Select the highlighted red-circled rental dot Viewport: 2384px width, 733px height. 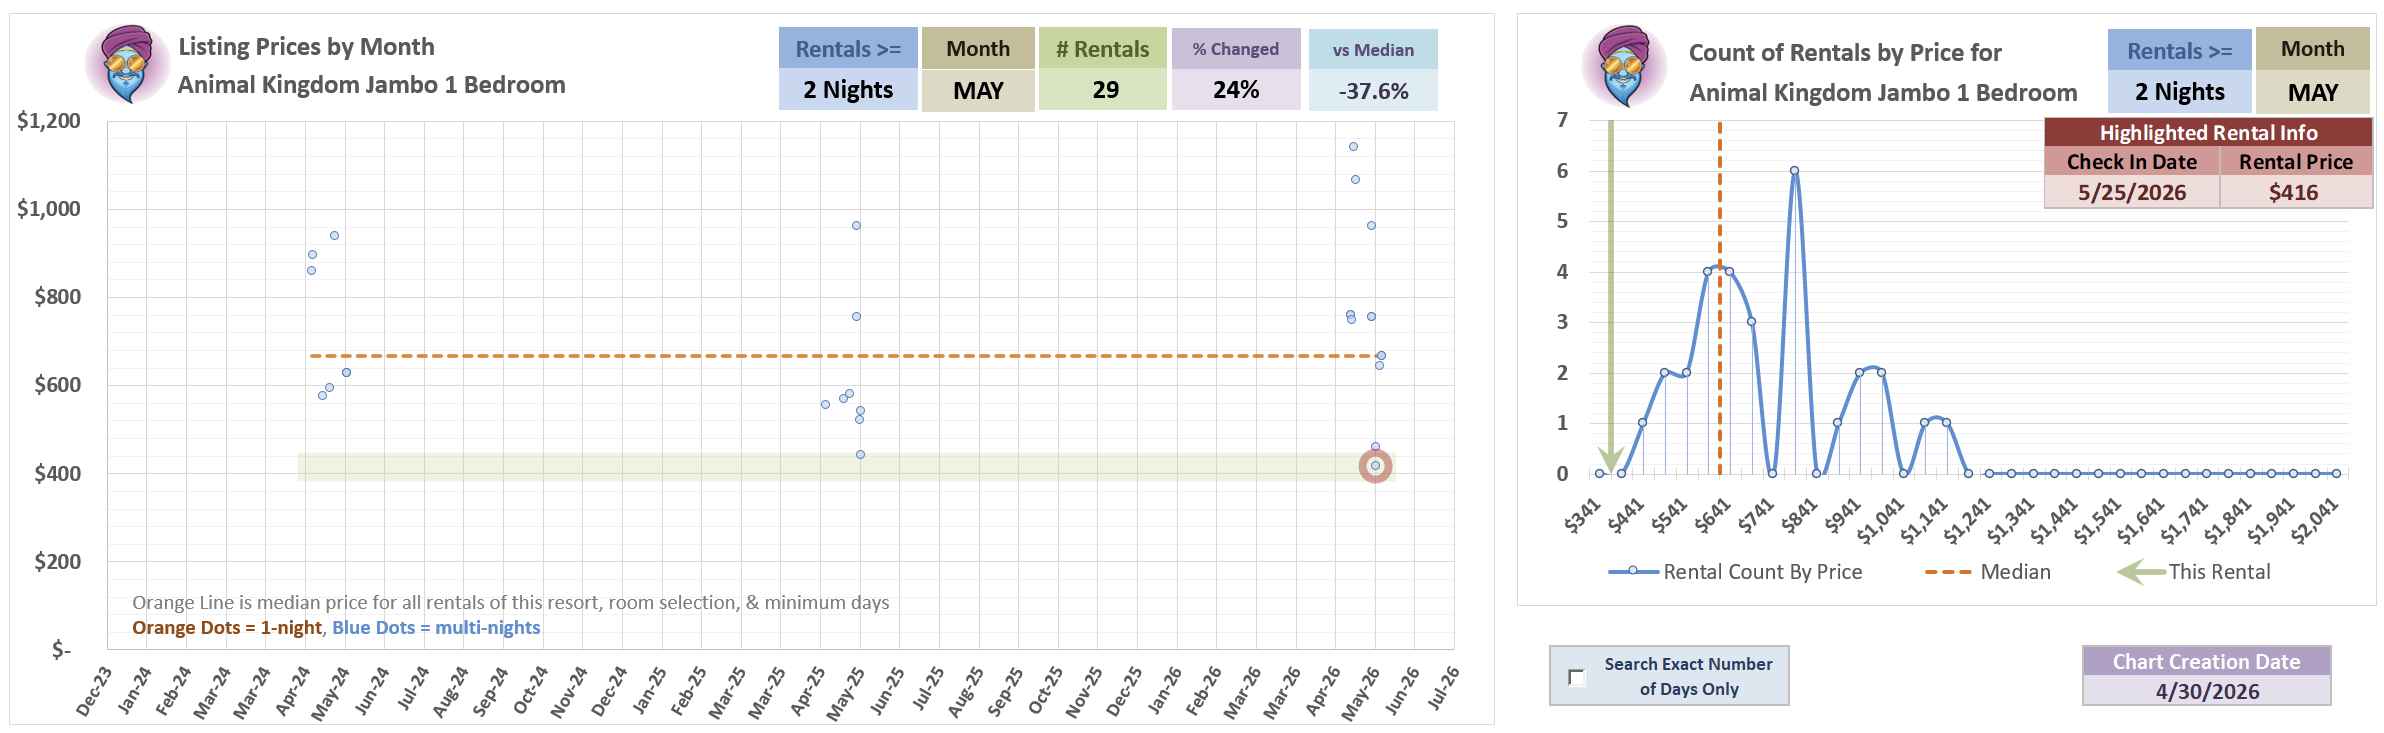(1375, 466)
